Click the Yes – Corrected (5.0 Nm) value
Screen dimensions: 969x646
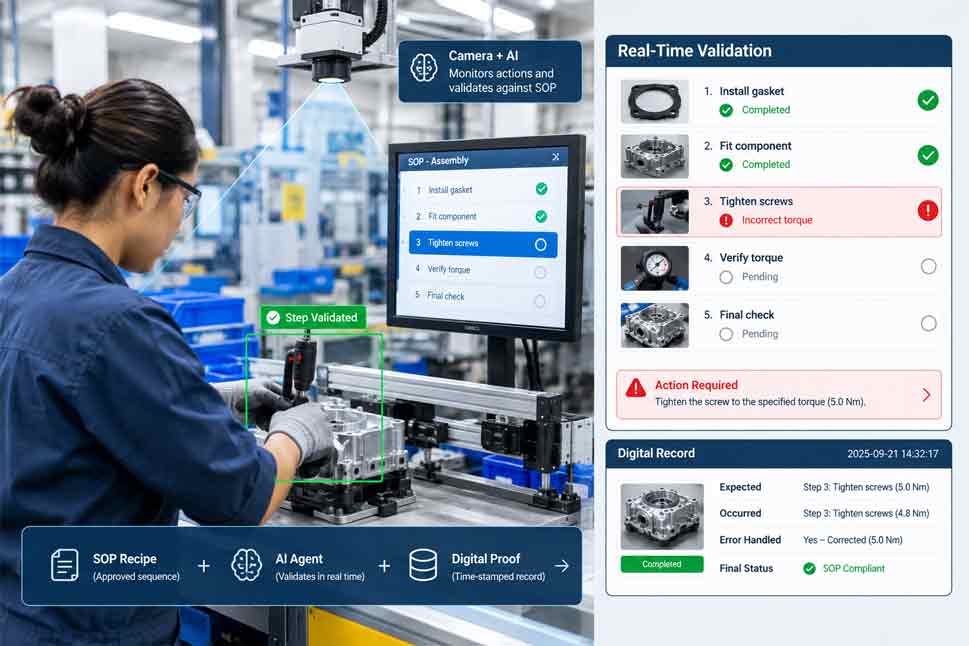(852, 540)
